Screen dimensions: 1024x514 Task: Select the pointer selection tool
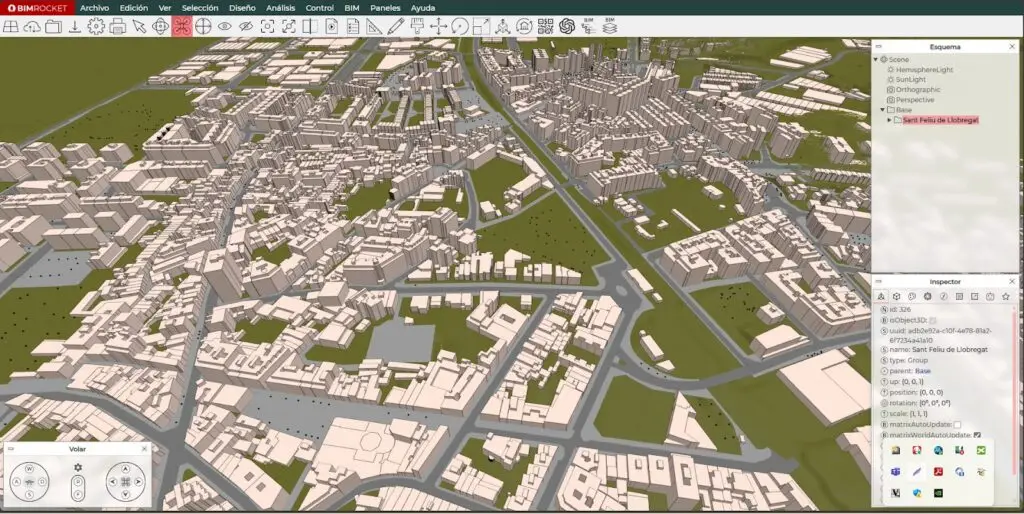(x=139, y=26)
